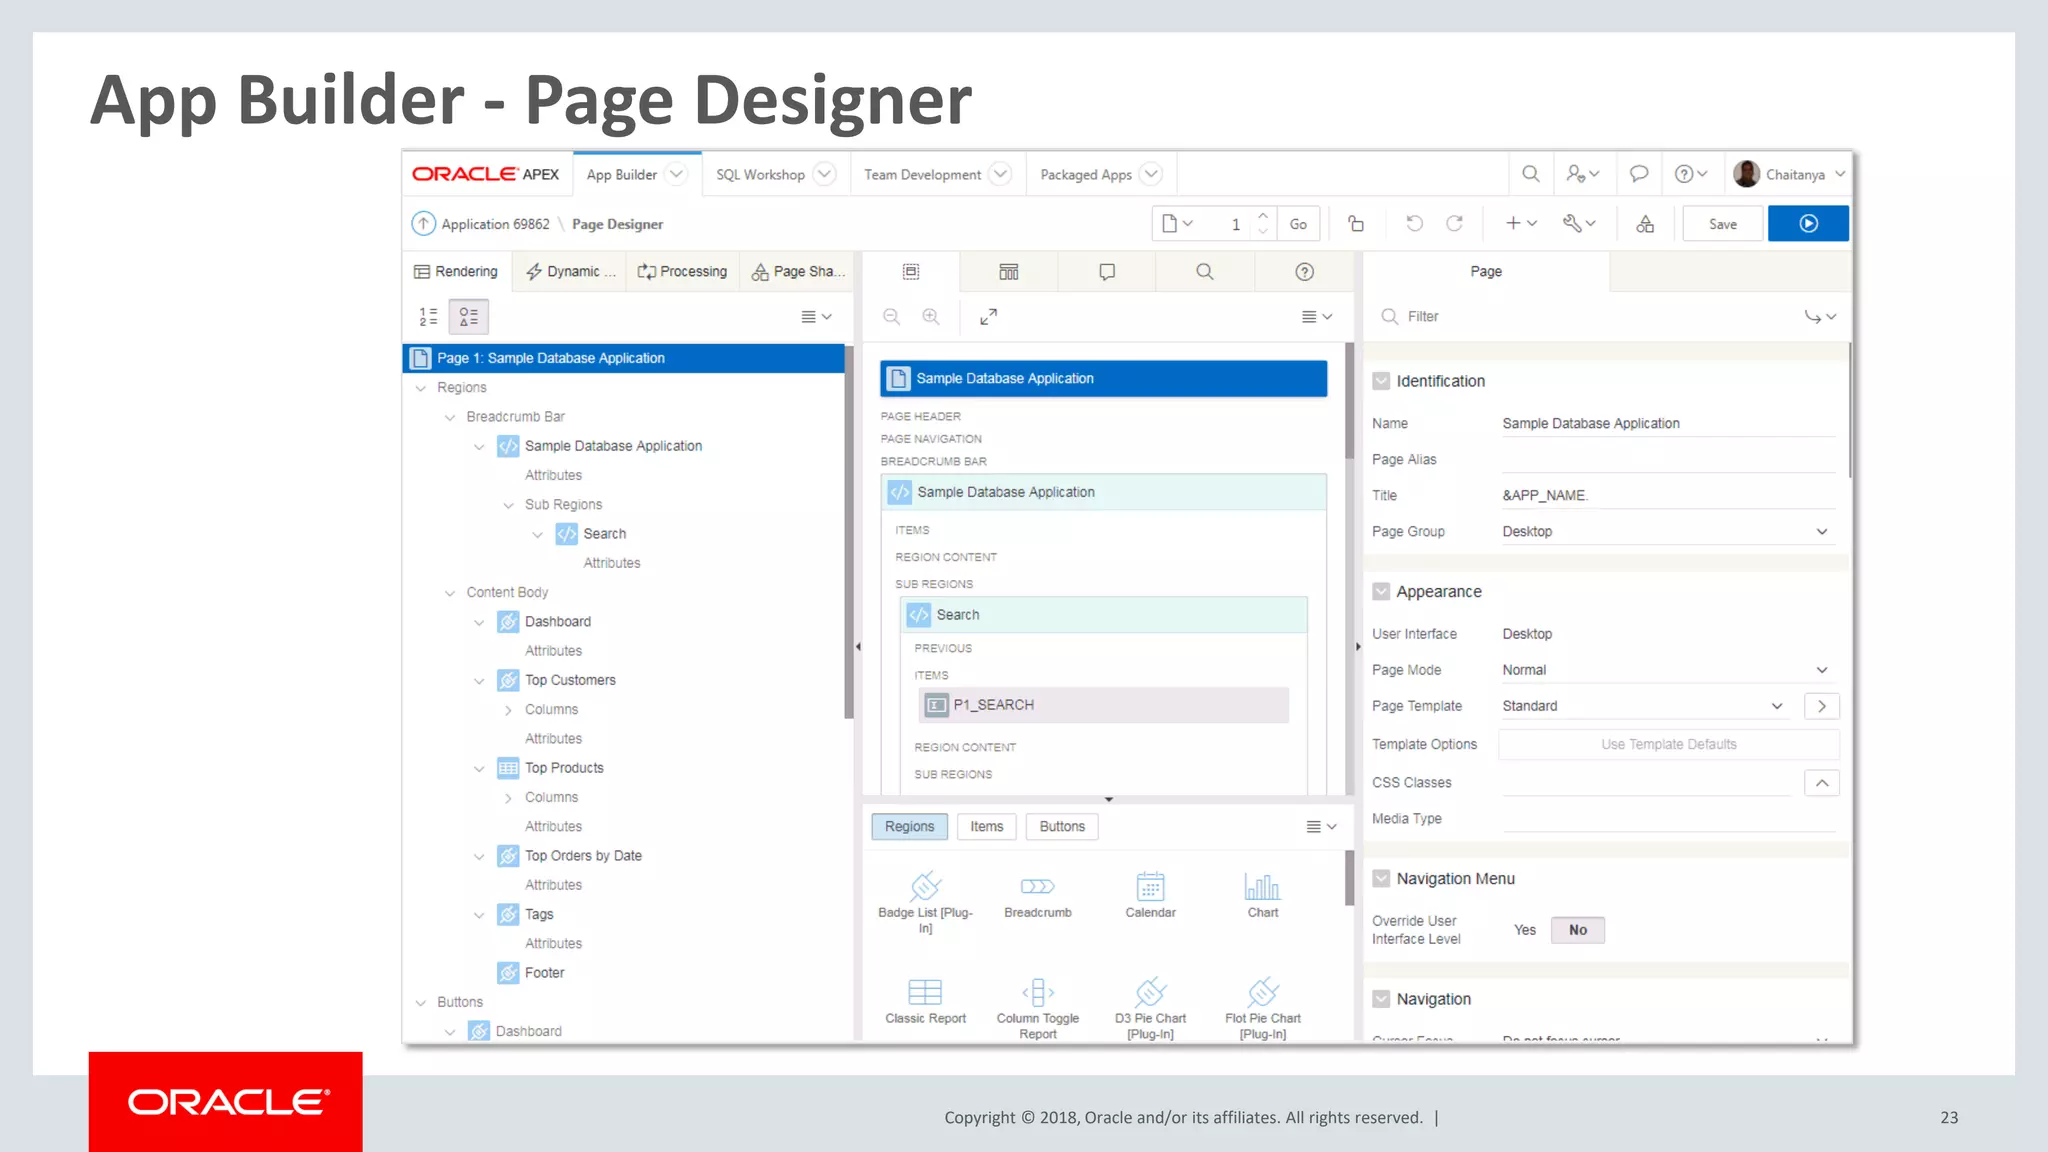Click the Name field Sample Database Application
Image resolution: width=2048 pixels, height=1152 pixels.
click(1667, 424)
